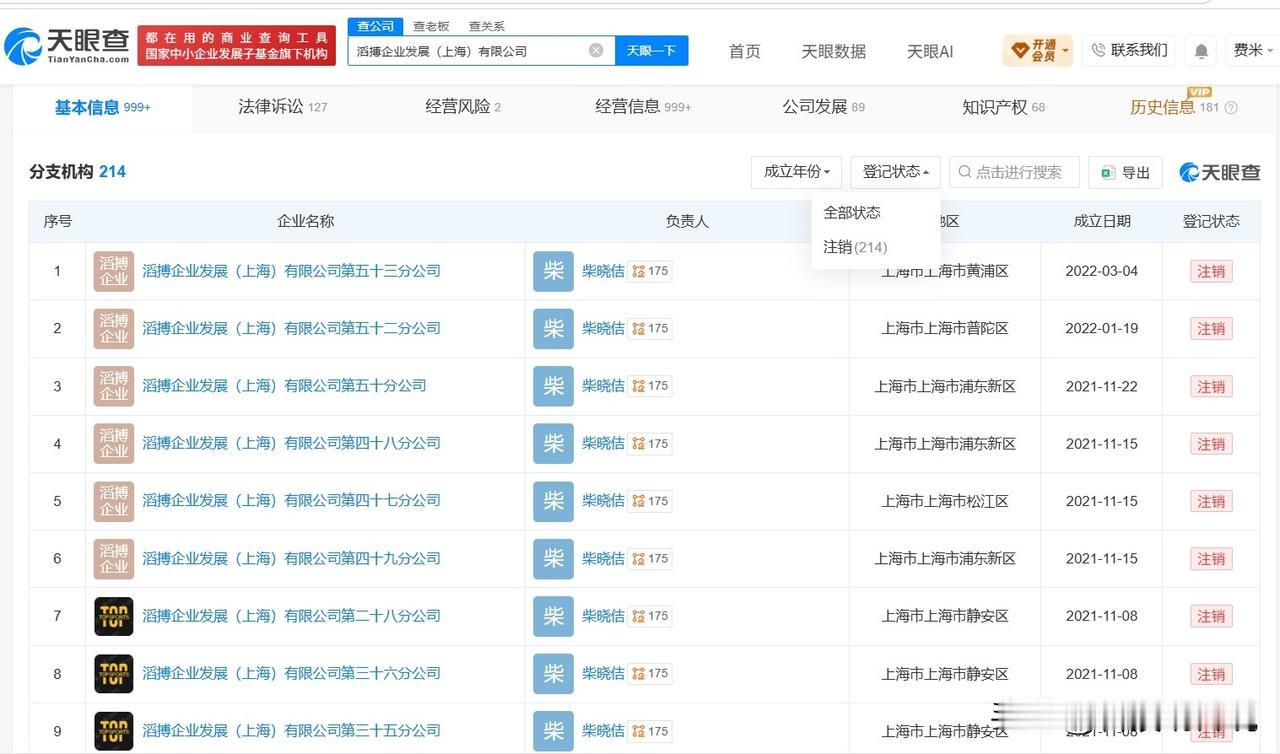1280x754 pixels.
Task: Switch to the 查关系 search tab
Action: [487, 26]
